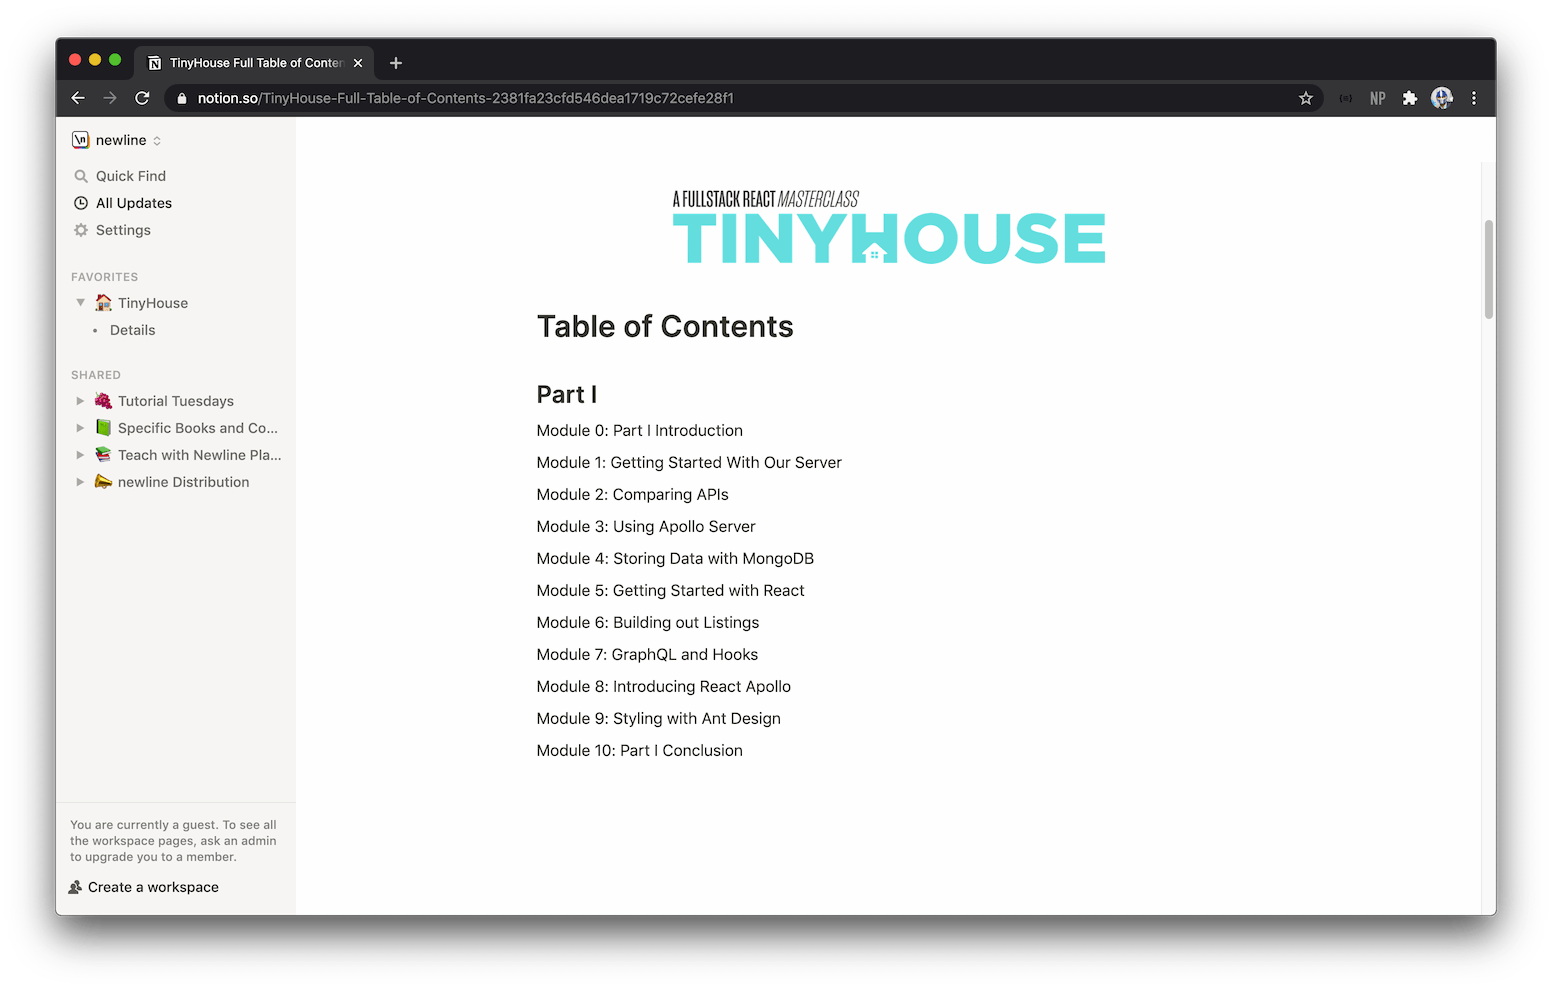Click the TinyHouse house emoji icon
1552x989 pixels.
point(103,302)
